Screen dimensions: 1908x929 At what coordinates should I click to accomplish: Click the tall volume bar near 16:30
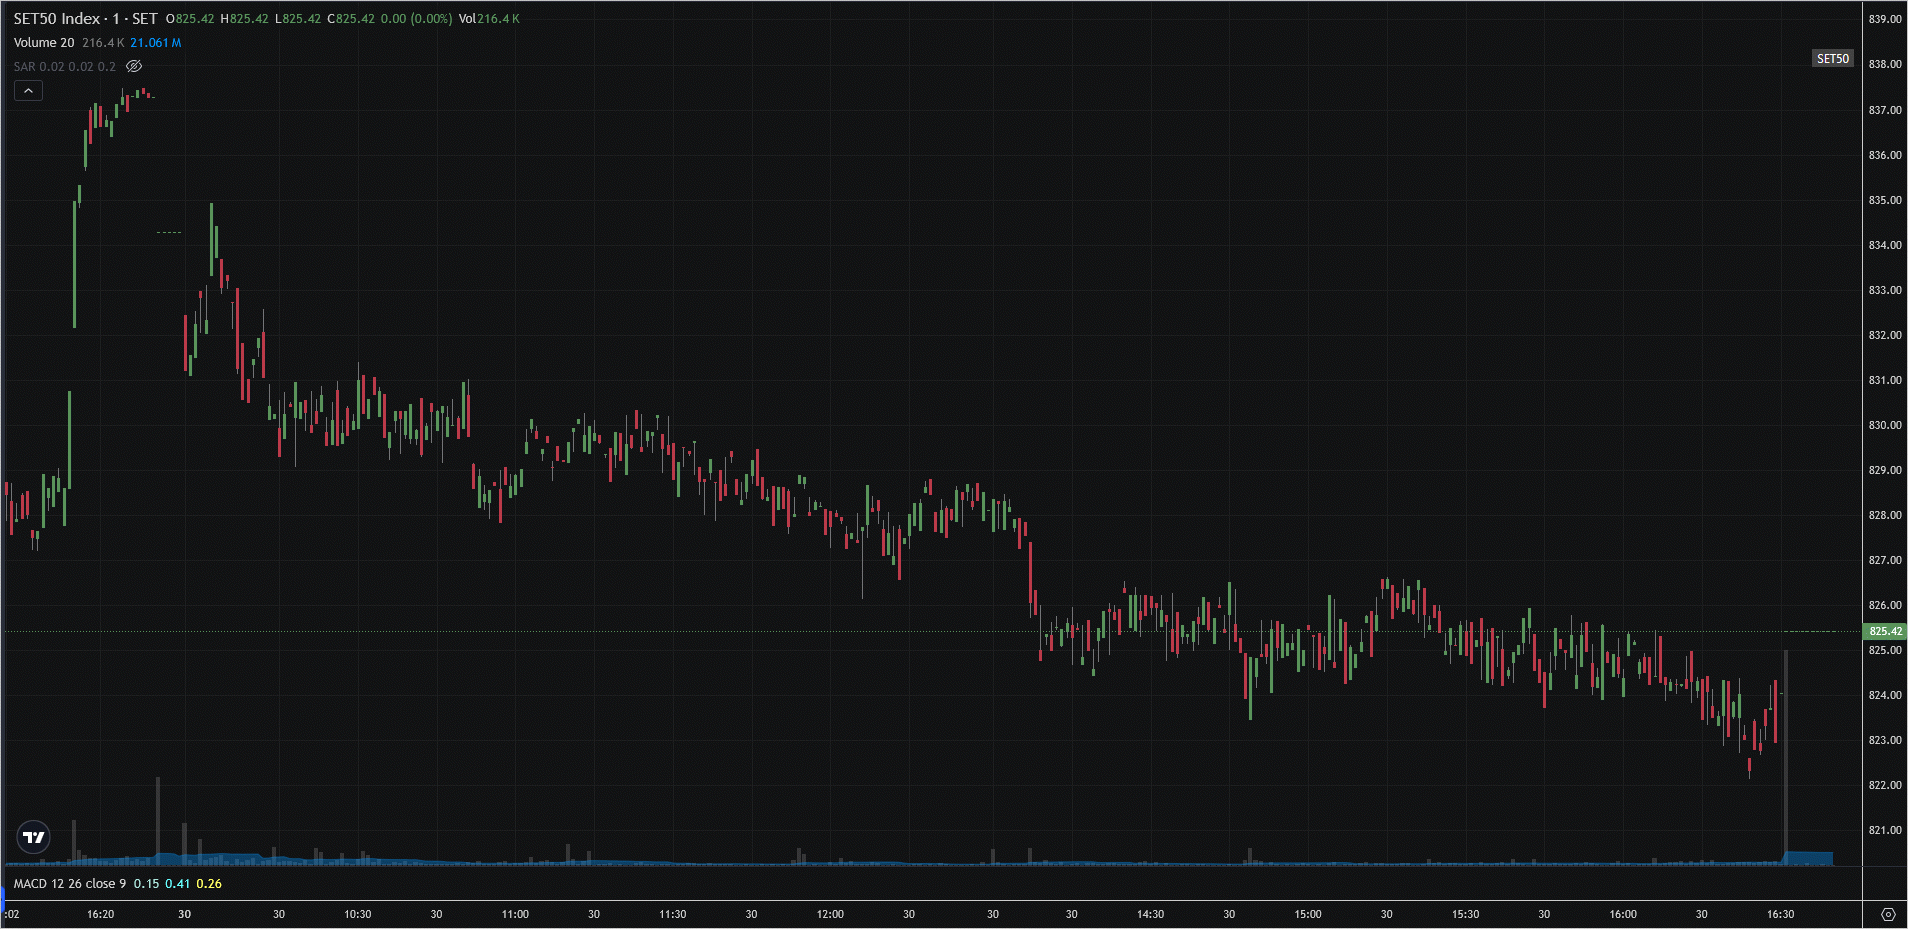pyautogui.click(x=1786, y=760)
